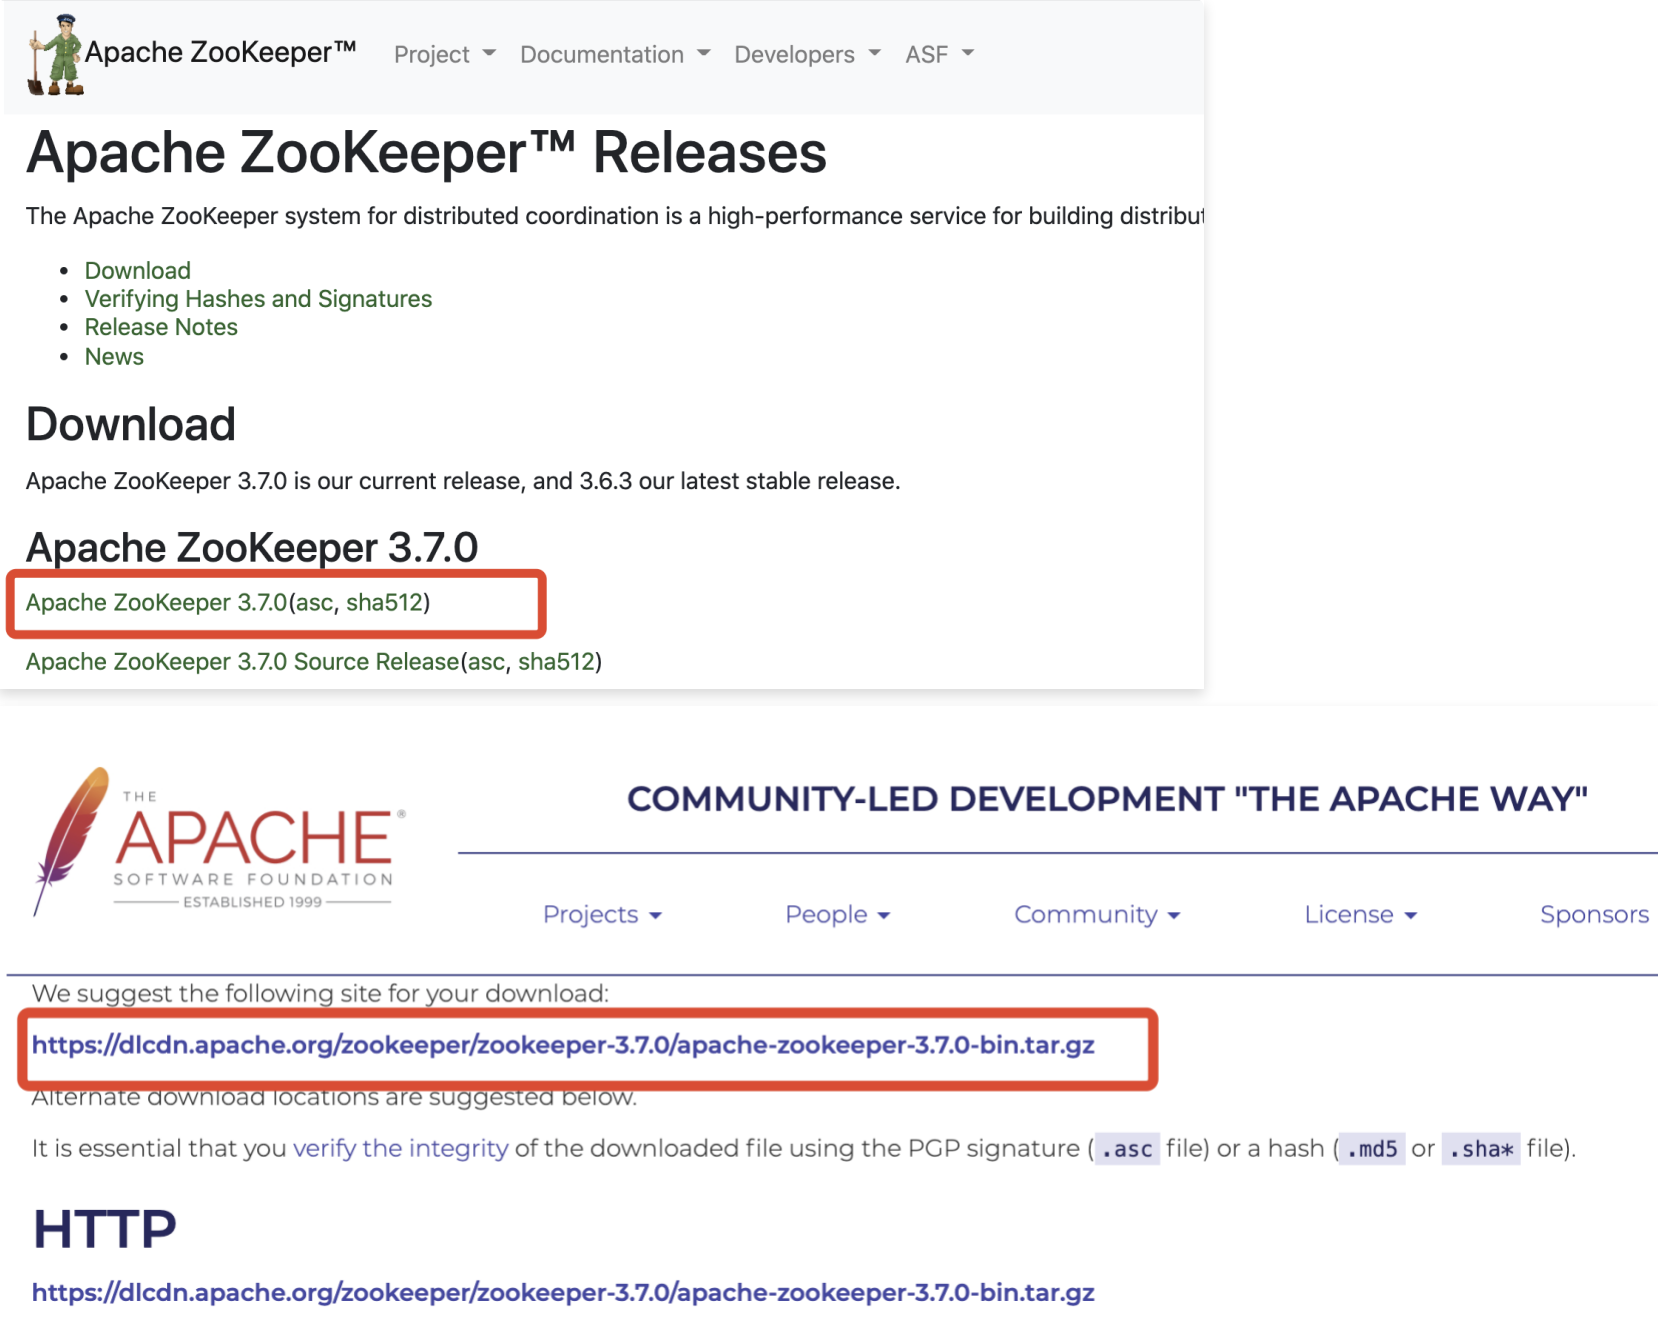Click the '3.7.0 is our current release' sentence
The width and height of the screenshot is (1658, 1324).
point(463,481)
